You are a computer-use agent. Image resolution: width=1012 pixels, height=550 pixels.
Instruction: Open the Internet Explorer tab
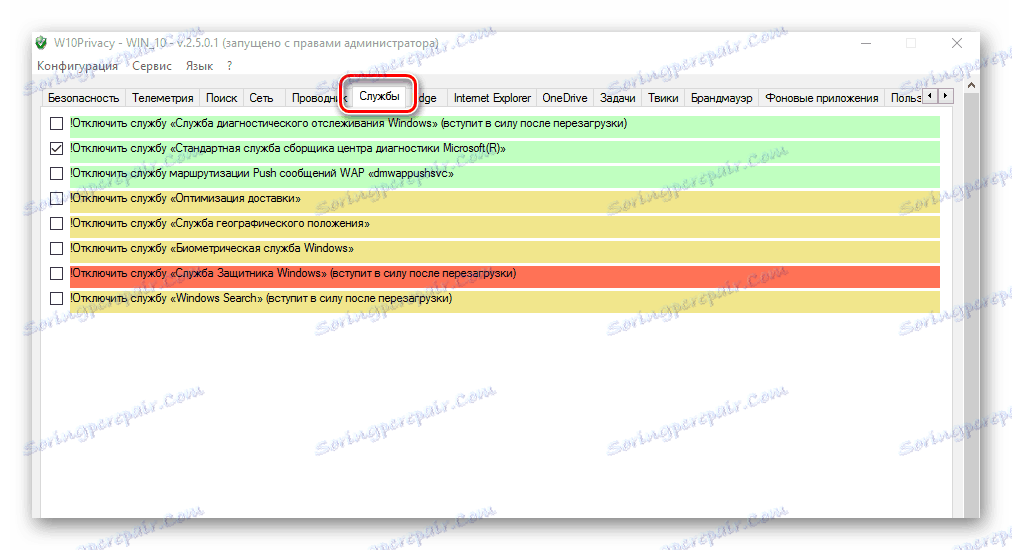(492, 98)
